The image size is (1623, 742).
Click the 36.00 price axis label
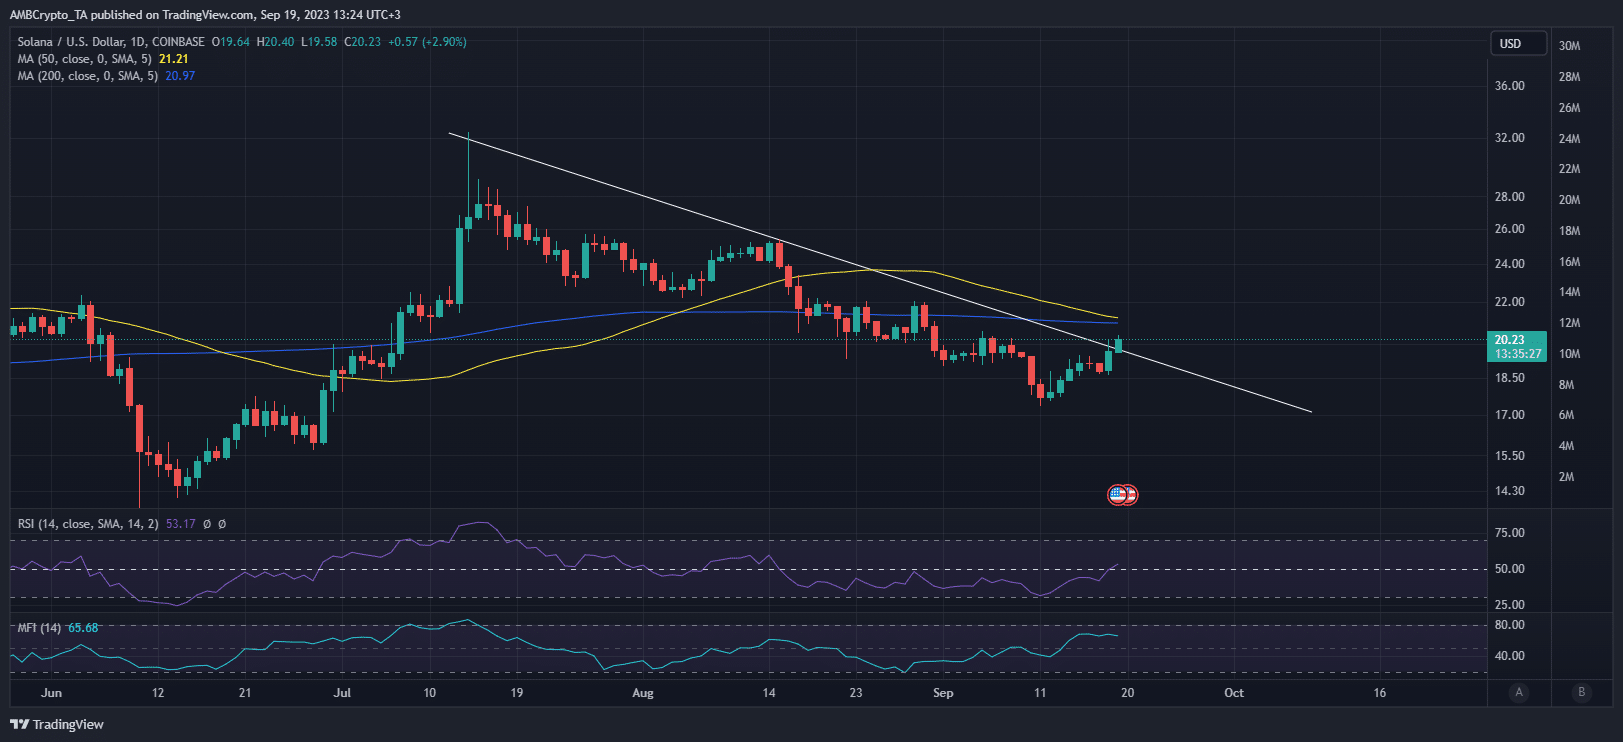pyautogui.click(x=1510, y=86)
